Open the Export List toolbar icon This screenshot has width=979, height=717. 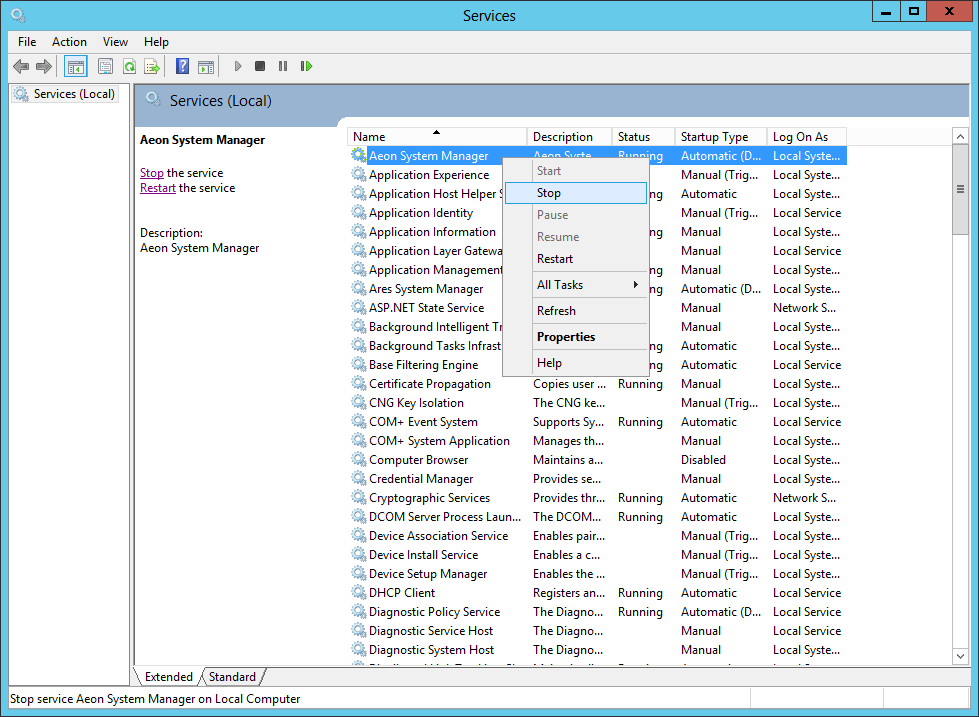pyautogui.click(x=151, y=66)
